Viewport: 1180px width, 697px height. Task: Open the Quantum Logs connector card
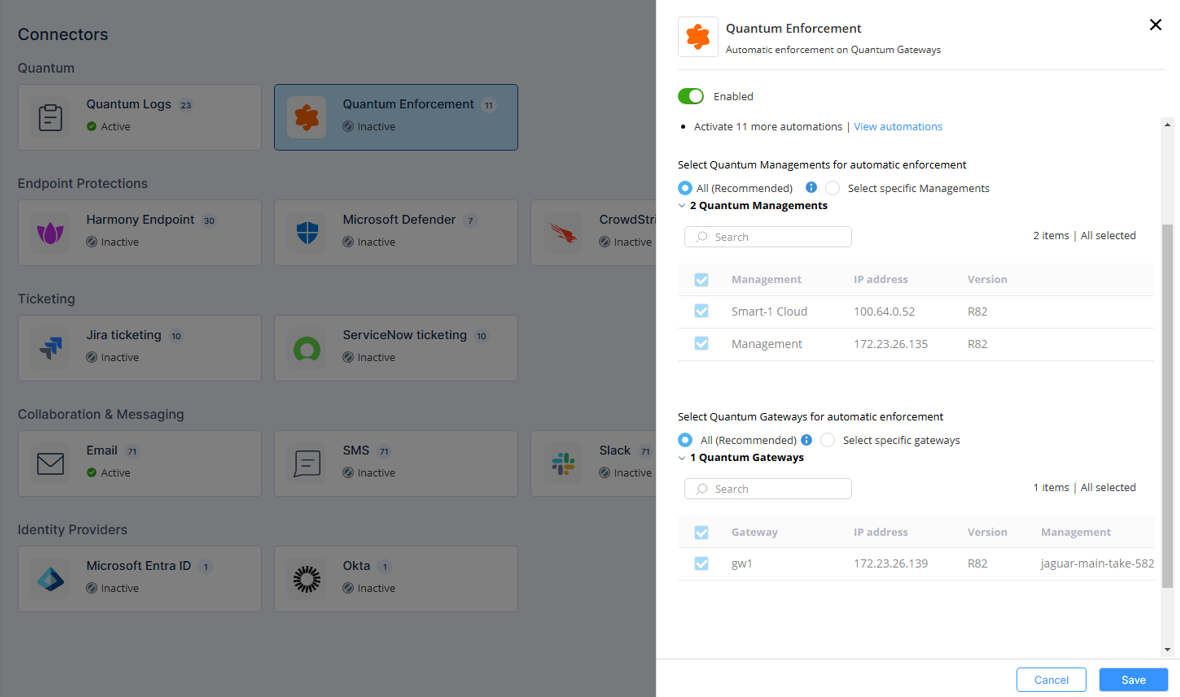(x=140, y=117)
